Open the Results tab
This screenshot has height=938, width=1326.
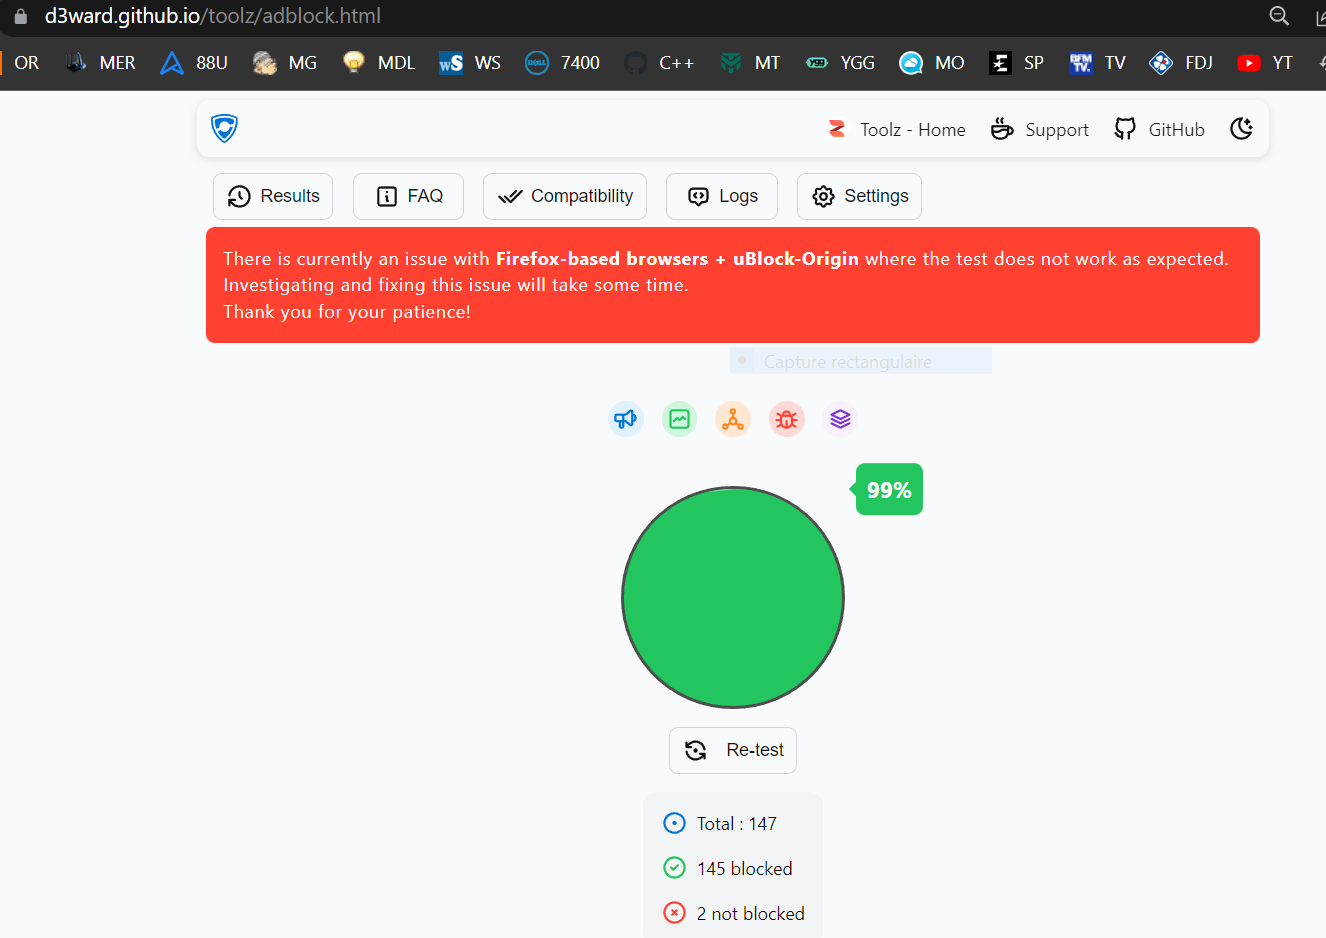[273, 196]
